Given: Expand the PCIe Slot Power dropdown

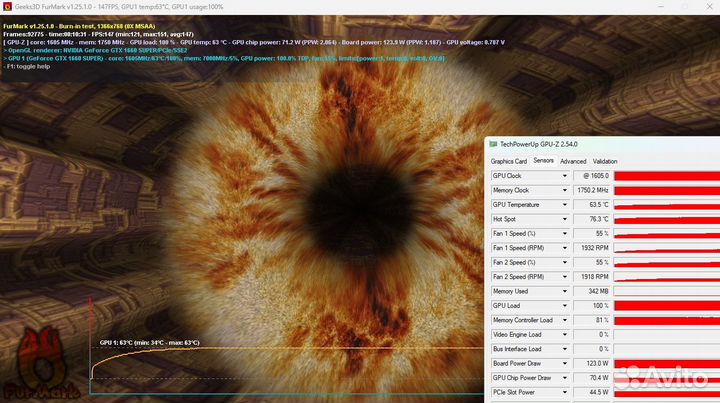Looking at the screenshot, I should coord(565,393).
